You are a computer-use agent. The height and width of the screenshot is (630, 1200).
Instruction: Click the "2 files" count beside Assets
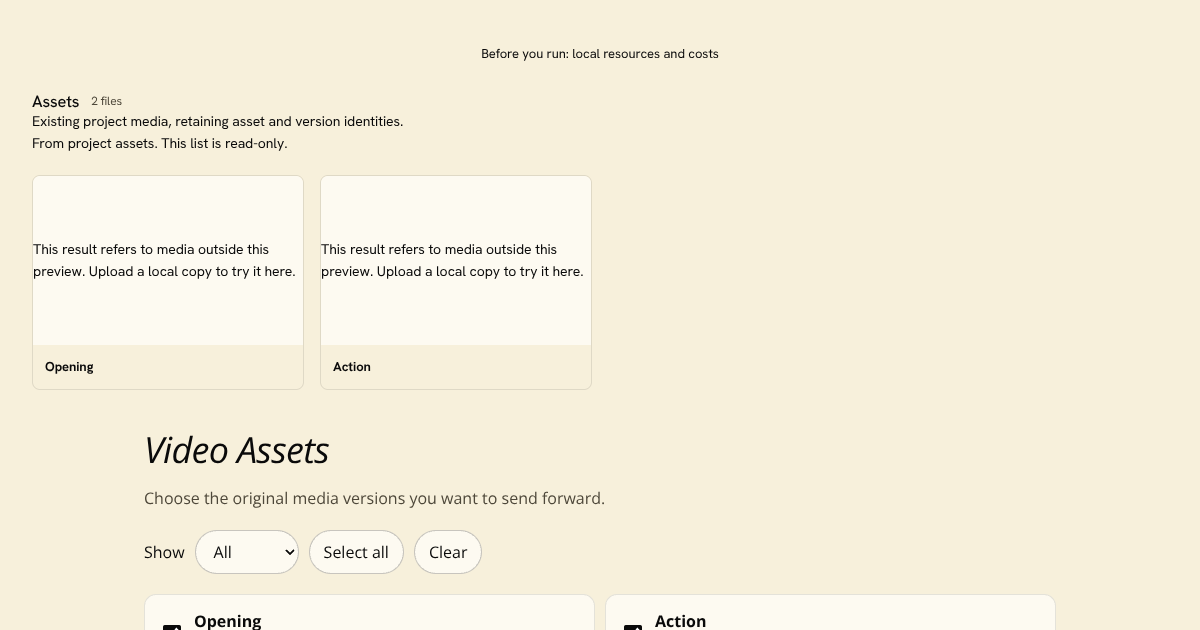106,101
